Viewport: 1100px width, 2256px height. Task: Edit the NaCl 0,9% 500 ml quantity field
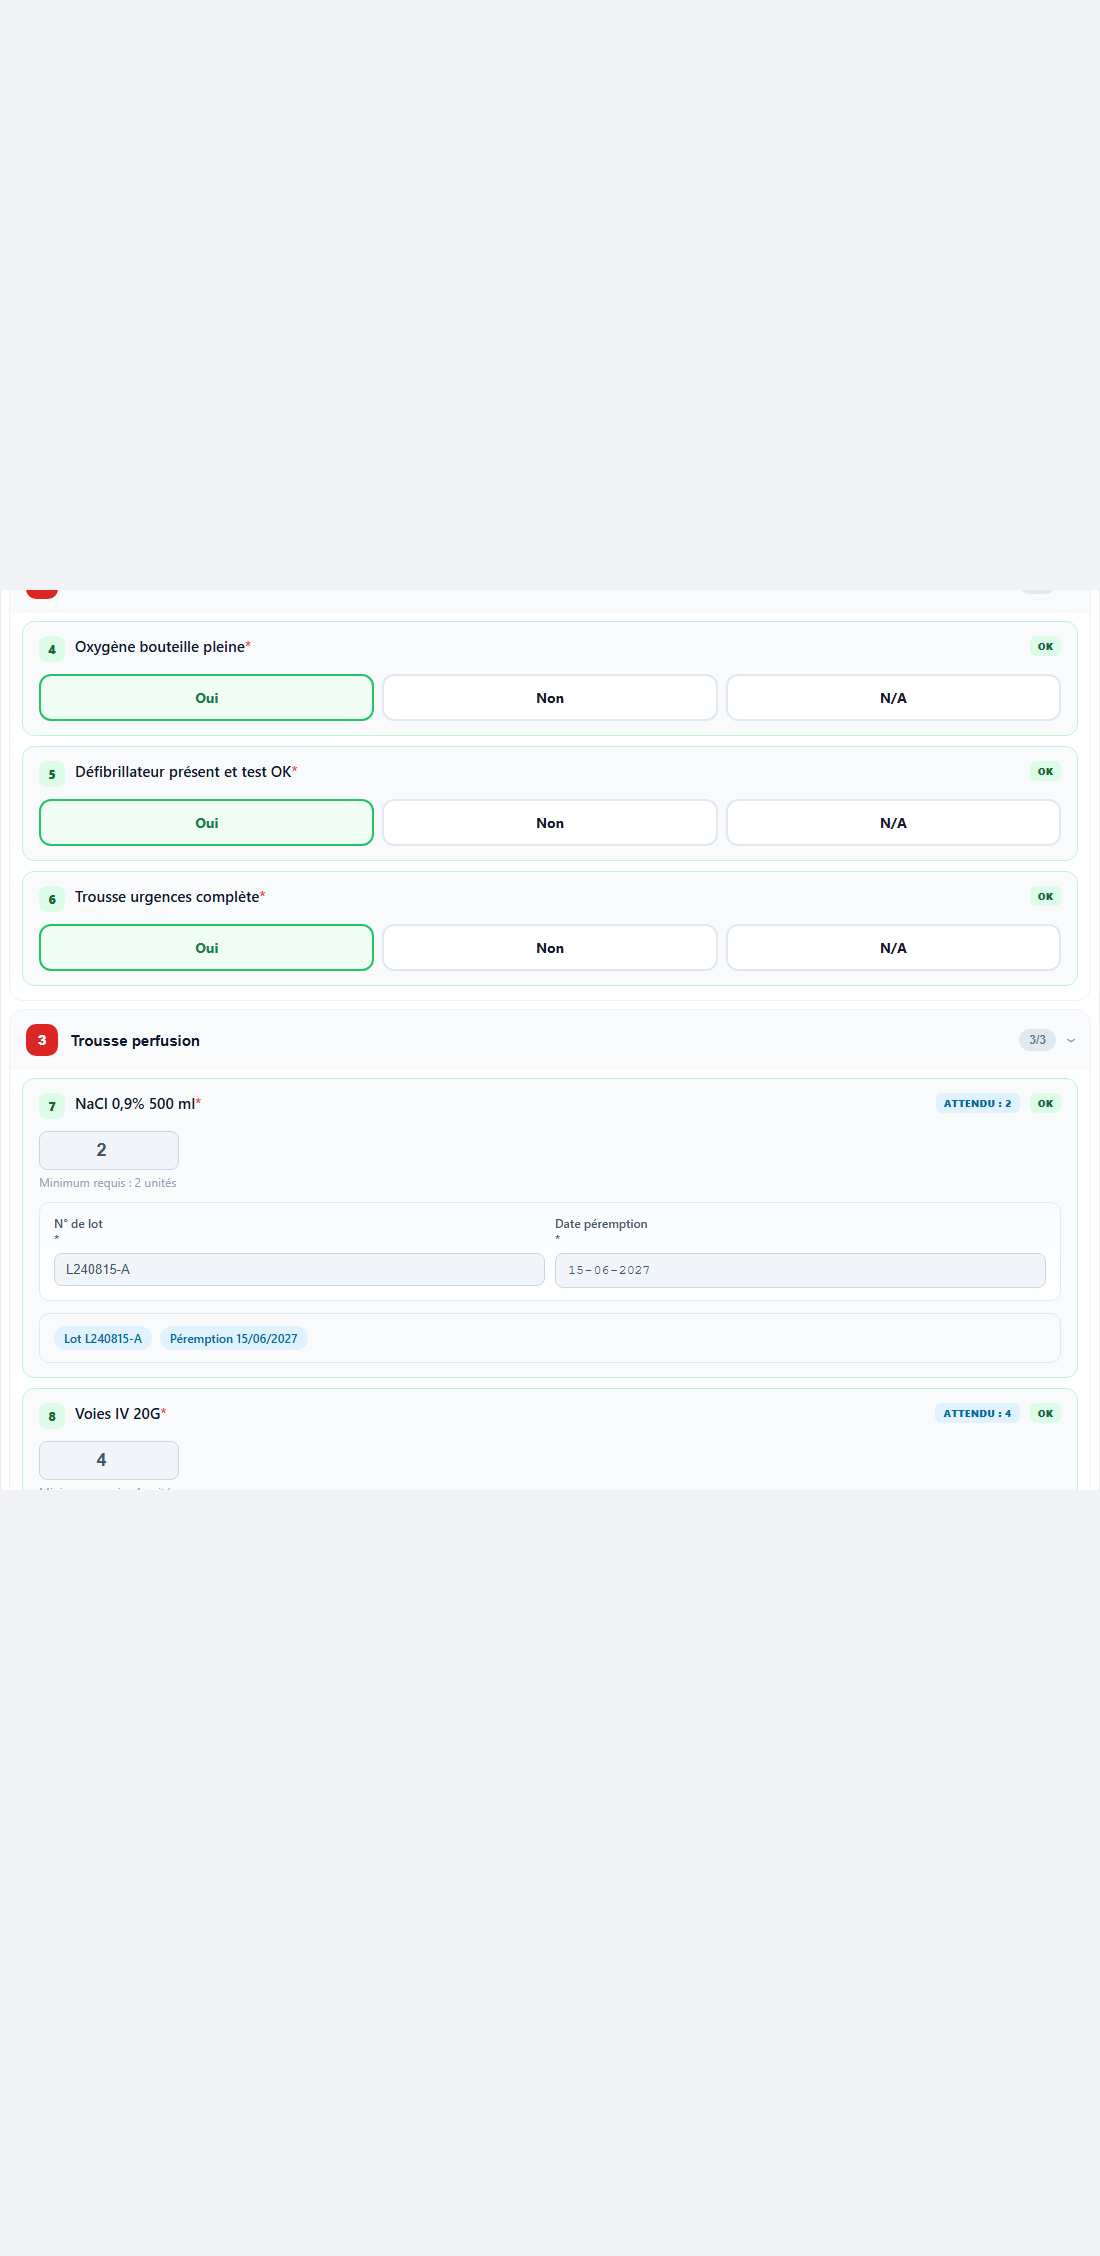tap(109, 1150)
